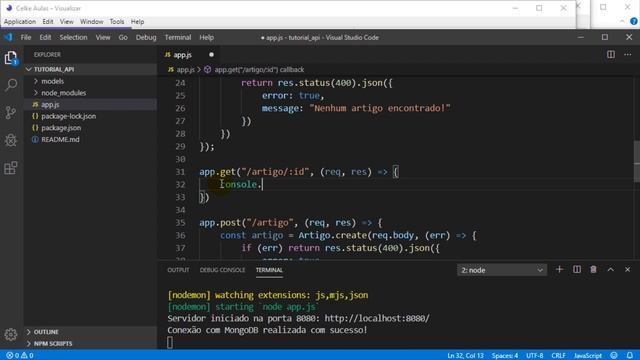Split the terminal panel

pyautogui.click(x=577, y=269)
